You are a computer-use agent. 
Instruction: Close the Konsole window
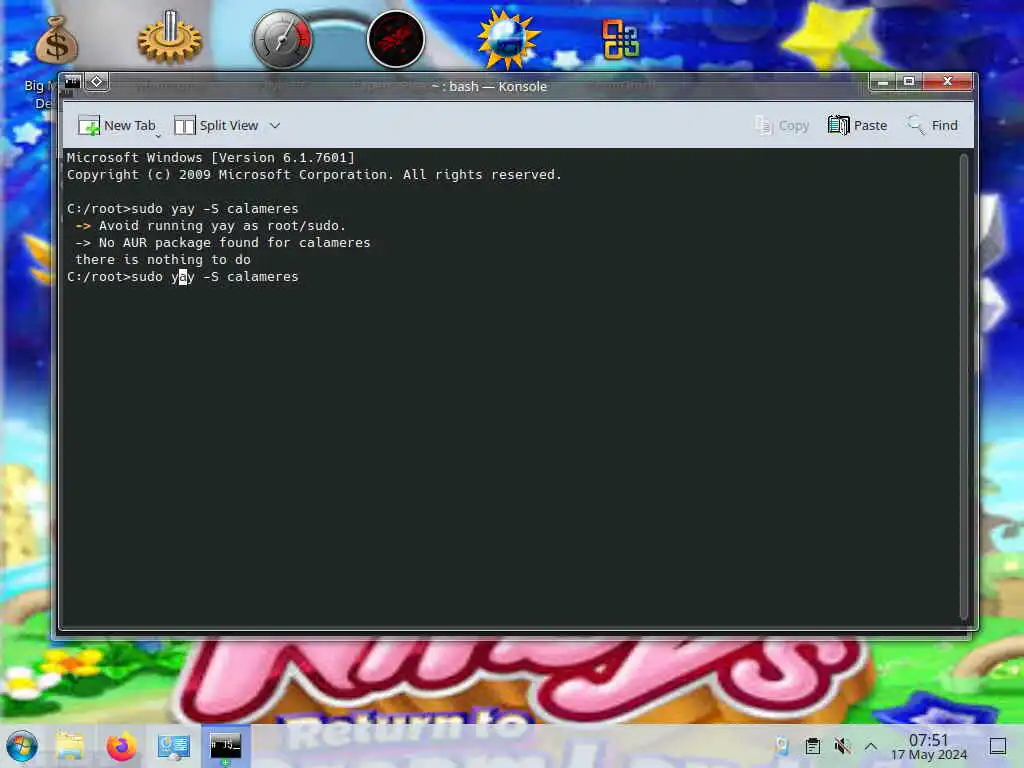pyautogui.click(x=948, y=82)
